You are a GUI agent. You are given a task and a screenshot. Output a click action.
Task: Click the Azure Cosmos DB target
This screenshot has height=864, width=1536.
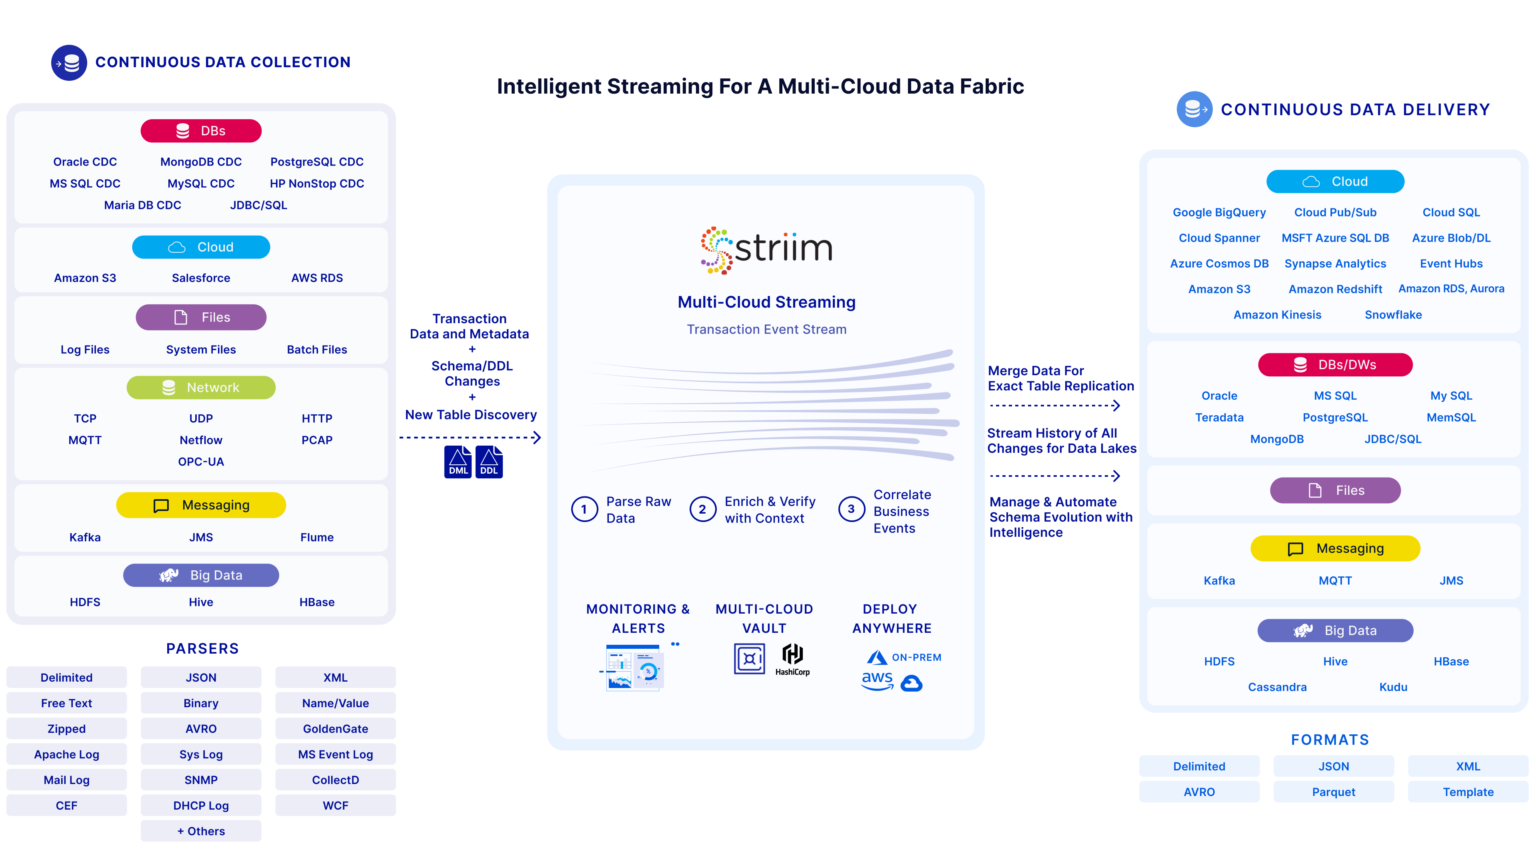pos(1219,264)
